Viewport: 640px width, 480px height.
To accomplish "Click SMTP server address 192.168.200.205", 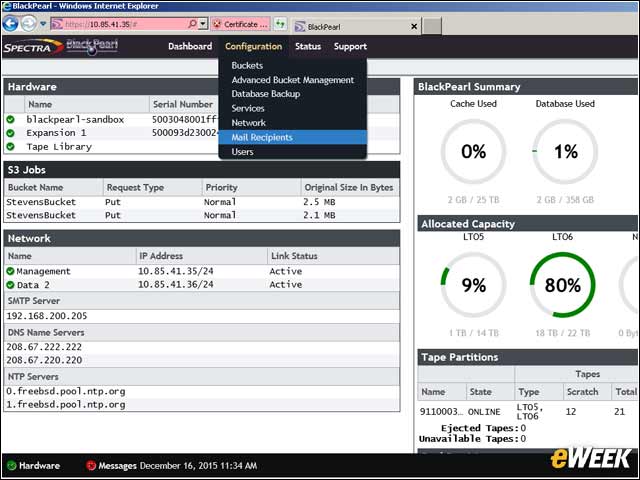I will click(x=47, y=316).
